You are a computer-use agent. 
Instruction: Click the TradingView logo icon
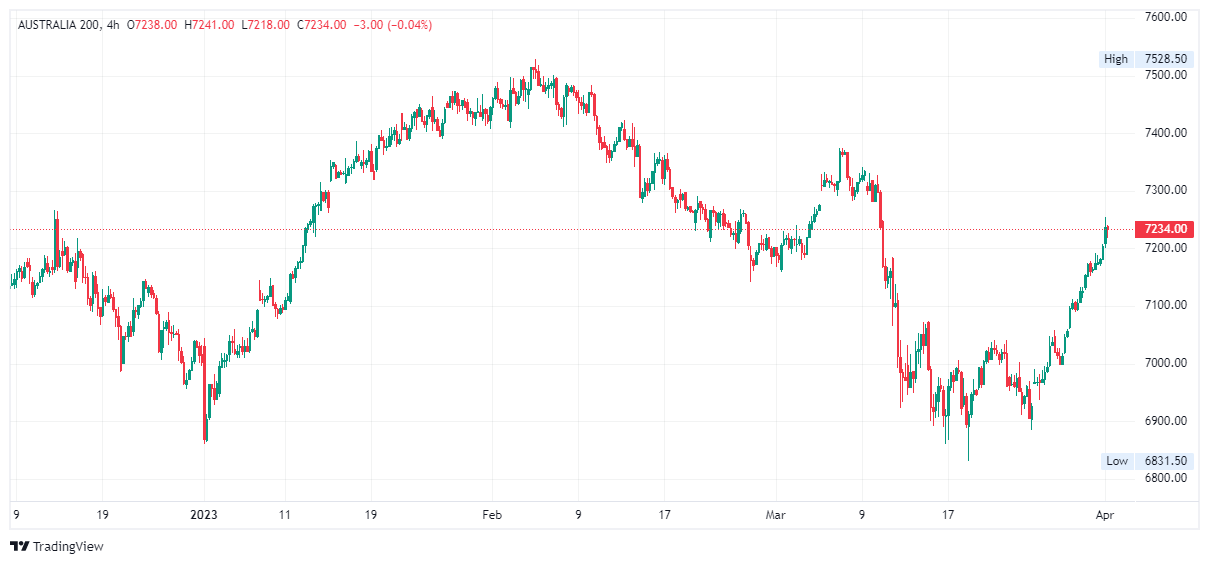[19, 547]
